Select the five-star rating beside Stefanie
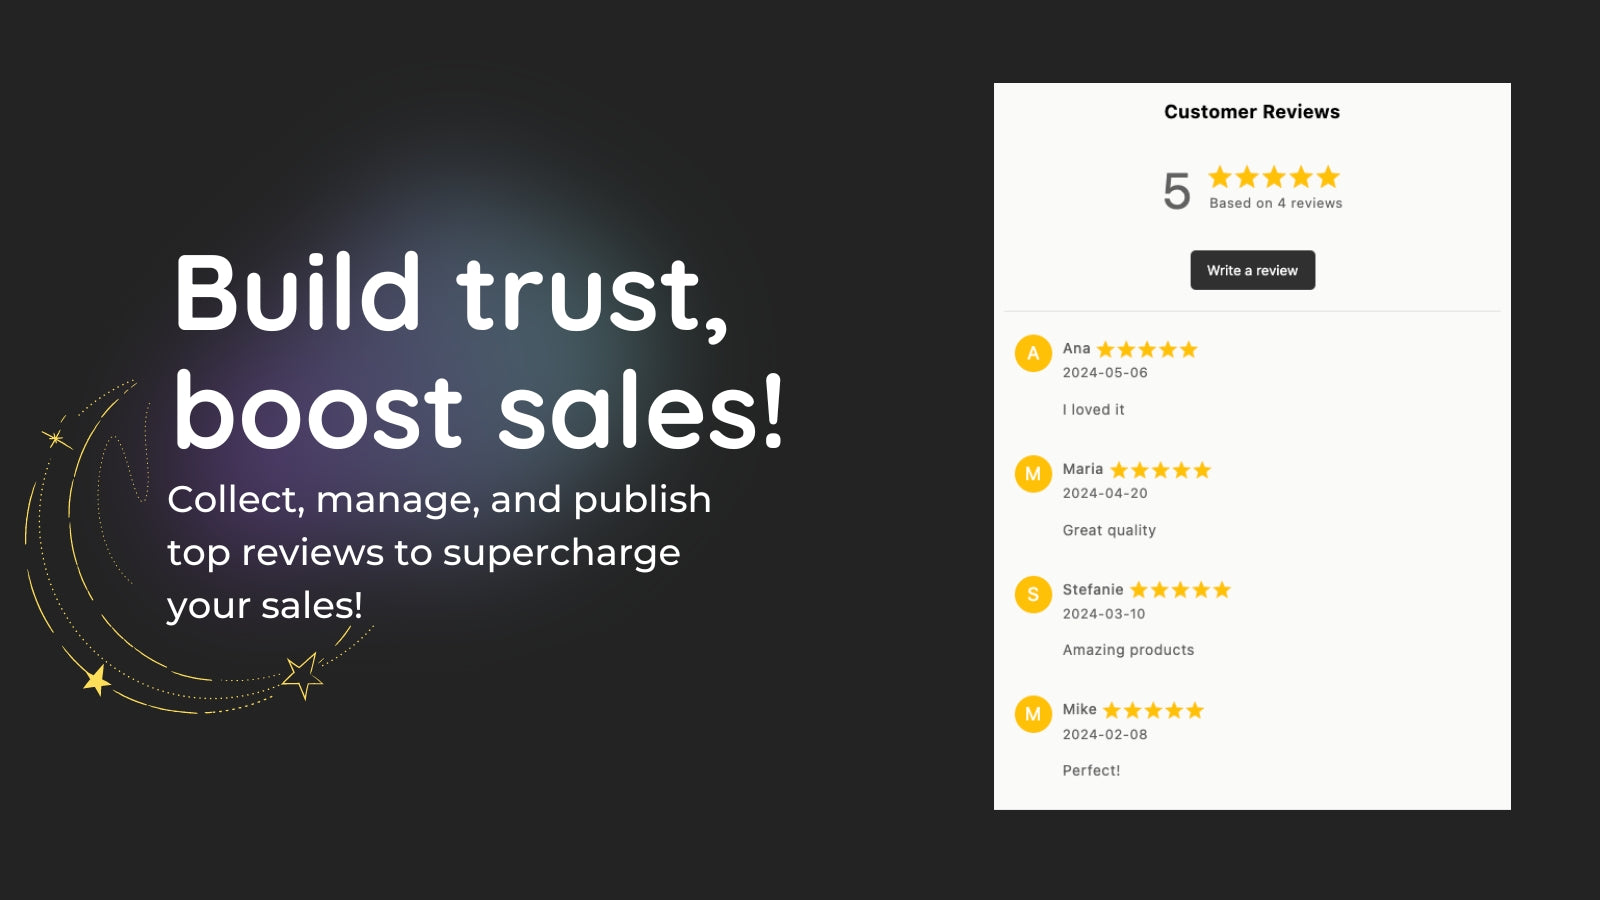The width and height of the screenshot is (1600, 900). pyautogui.click(x=1182, y=589)
